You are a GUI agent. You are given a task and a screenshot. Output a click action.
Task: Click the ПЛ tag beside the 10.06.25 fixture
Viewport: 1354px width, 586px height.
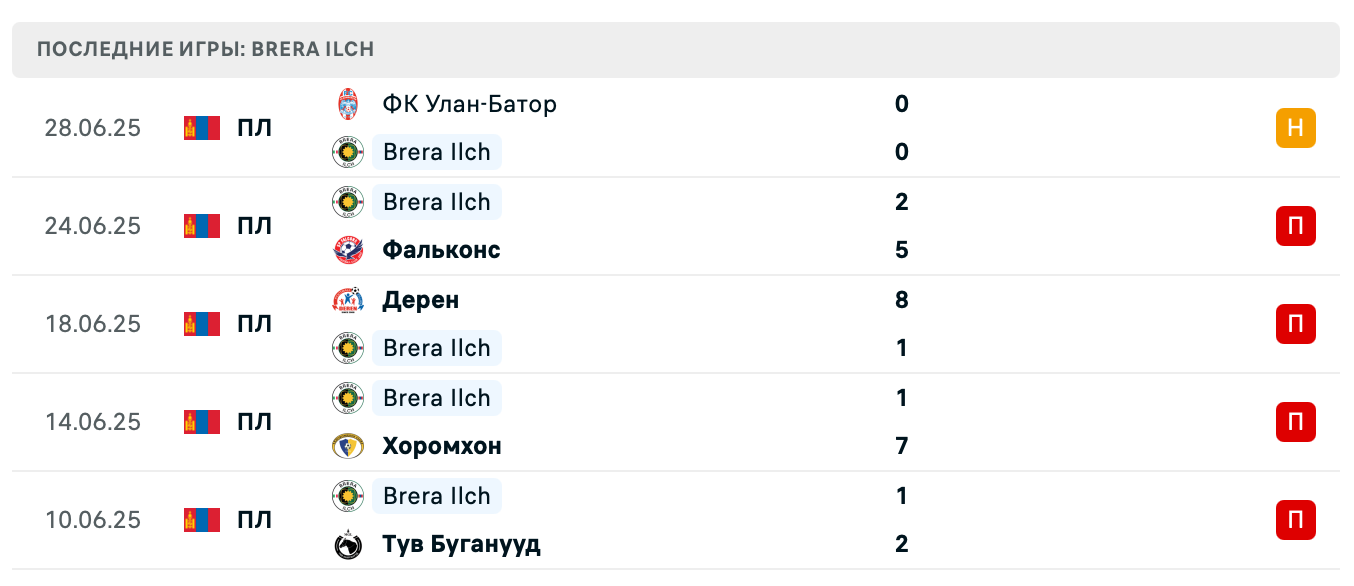[x=255, y=520]
